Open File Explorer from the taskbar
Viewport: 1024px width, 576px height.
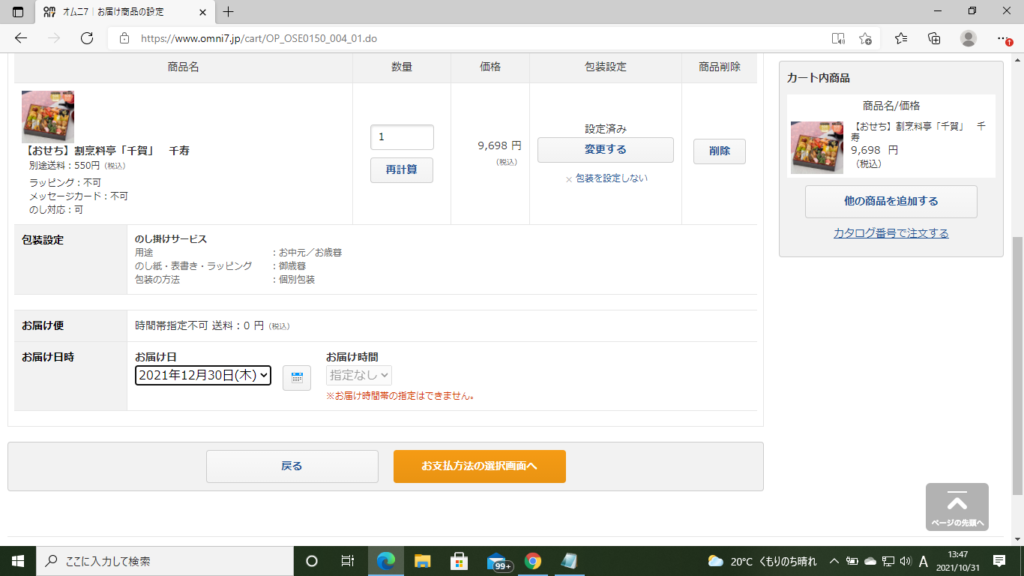tap(423, 561)
